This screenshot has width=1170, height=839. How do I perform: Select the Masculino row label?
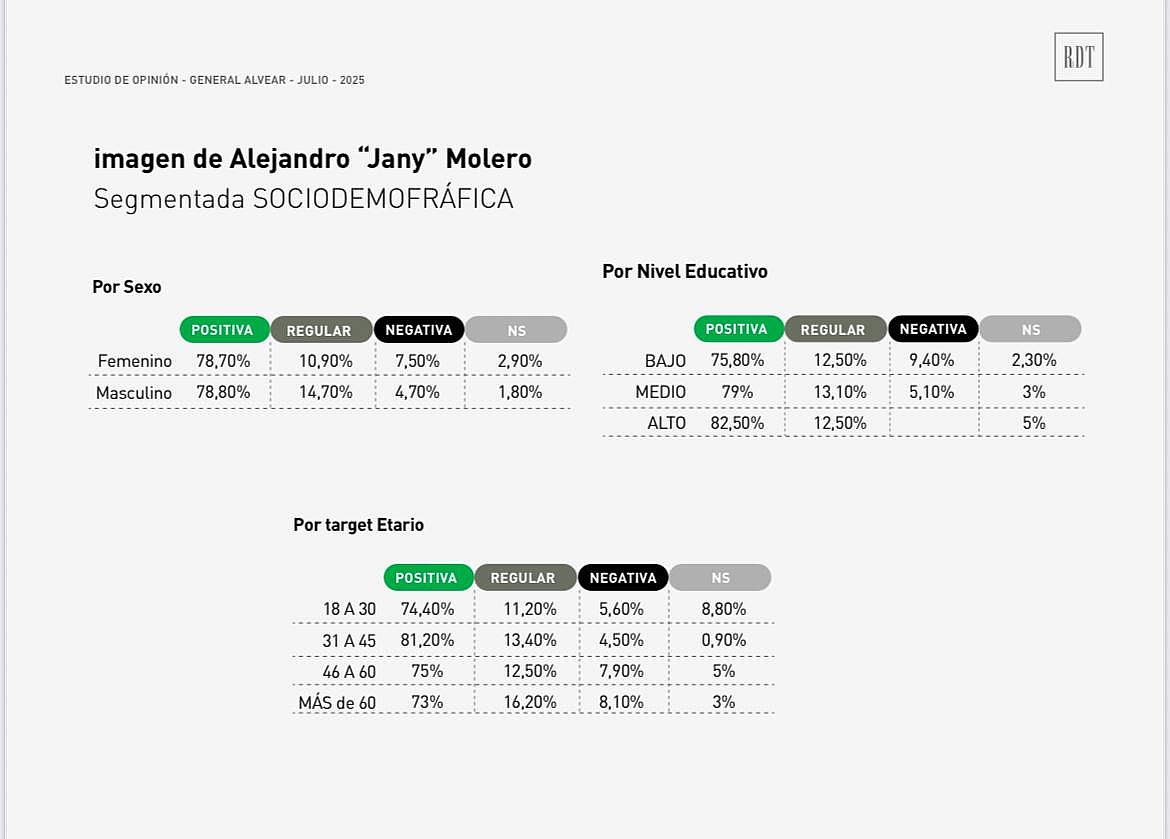click(x=134, y=393)
